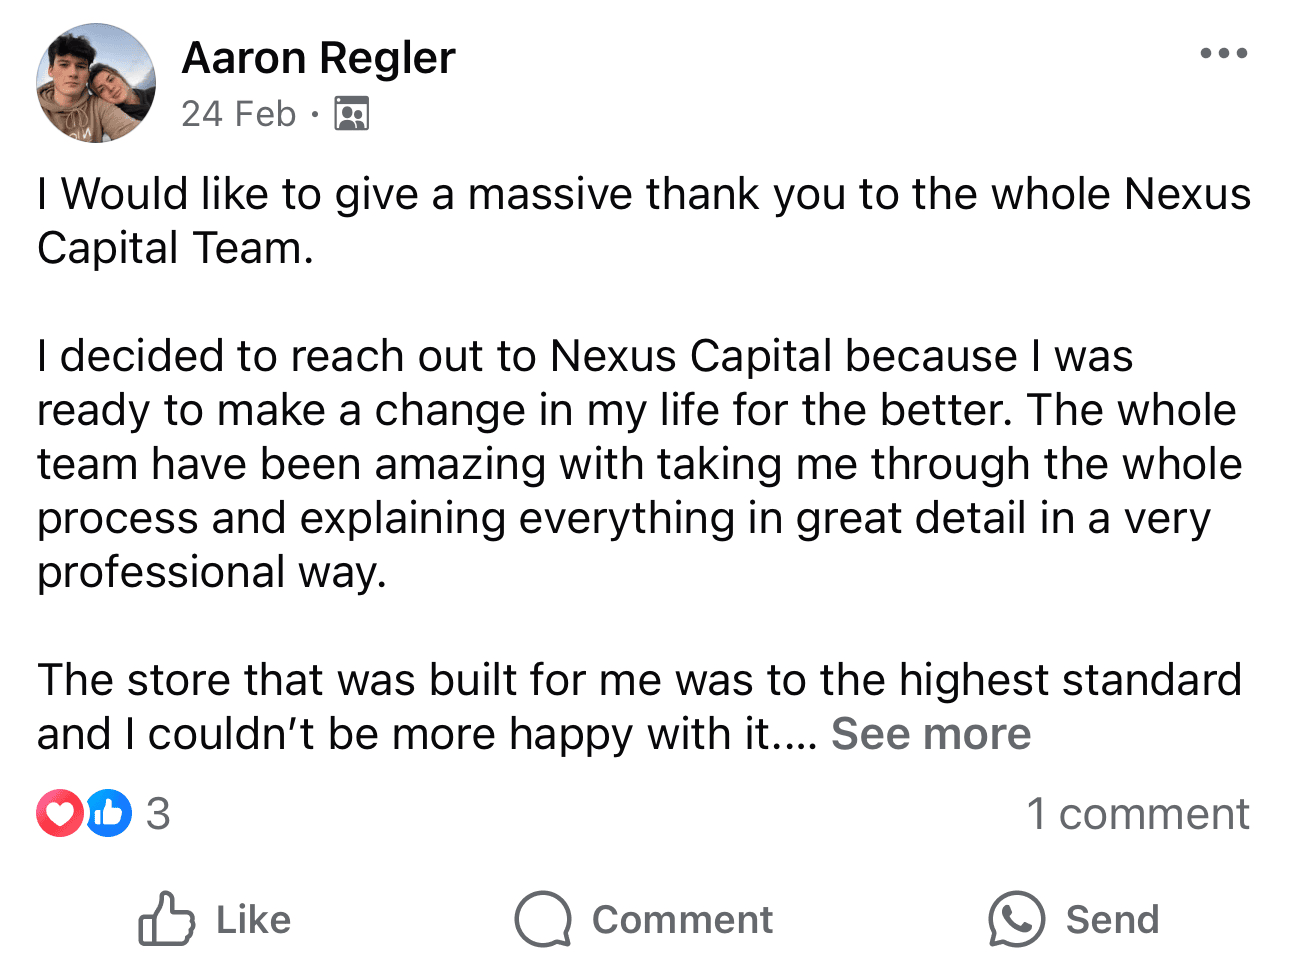Click the Send text label
1290x976 pixels.
(1112, 920)
